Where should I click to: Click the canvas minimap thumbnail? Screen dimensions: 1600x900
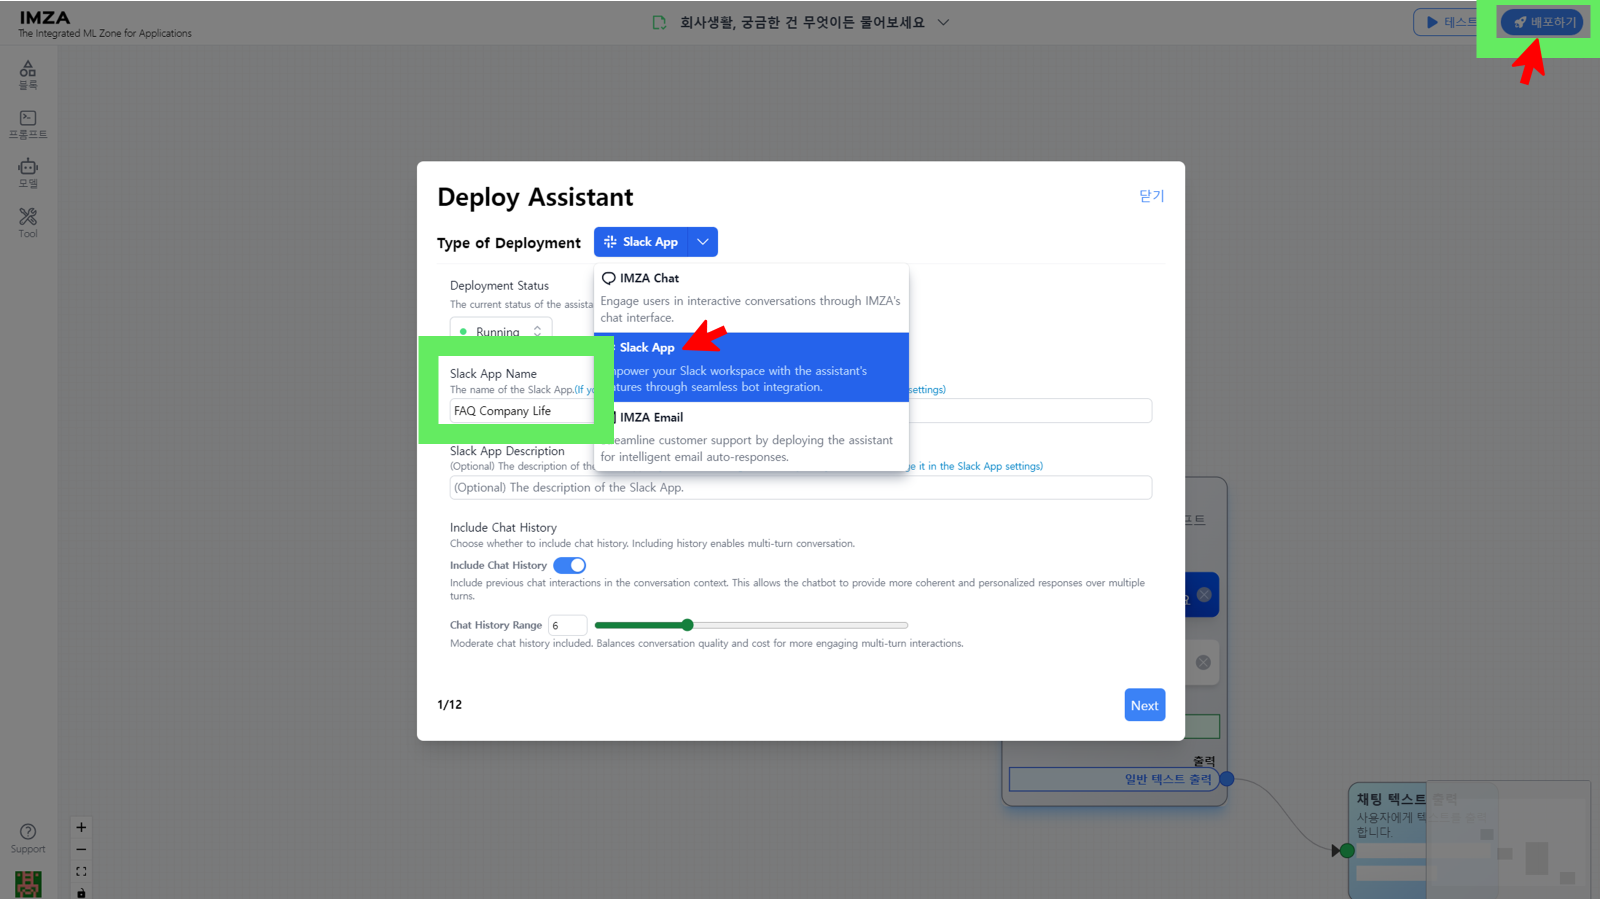[x=1509, y=840]
